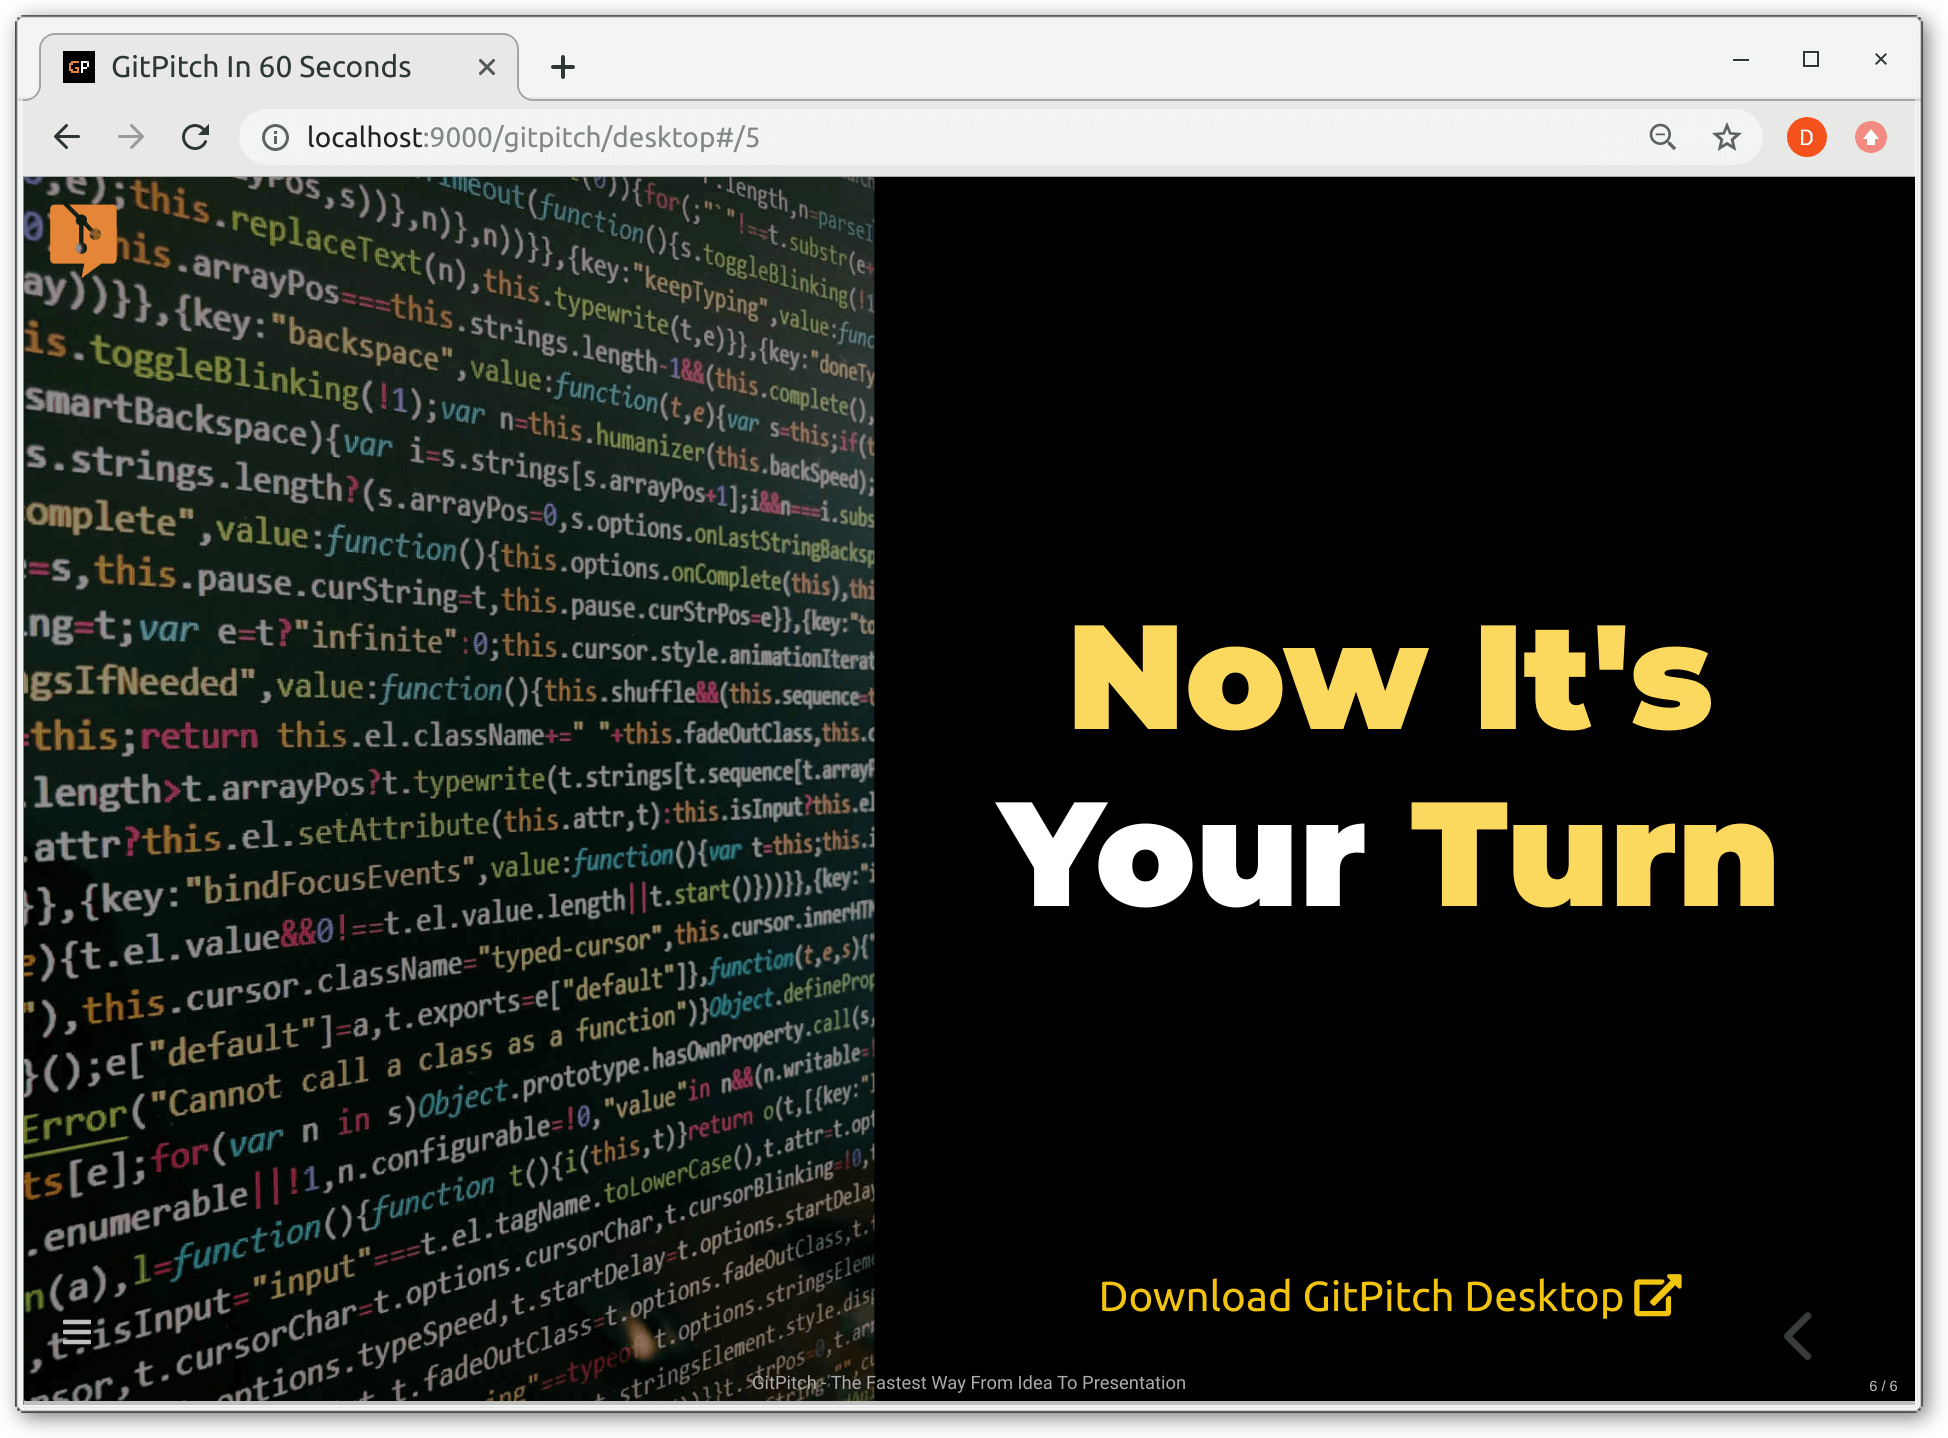Click the footer text GitPitch - The Fastest Way
This screenshot has width=1948, height=1438.
coord(968,1383)
